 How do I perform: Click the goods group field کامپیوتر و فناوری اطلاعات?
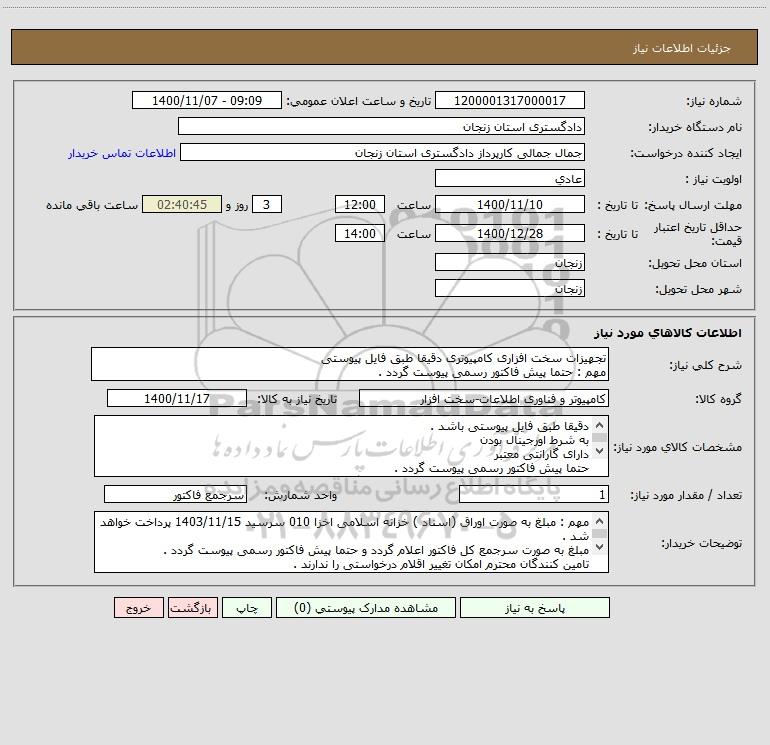pos(484,398)
